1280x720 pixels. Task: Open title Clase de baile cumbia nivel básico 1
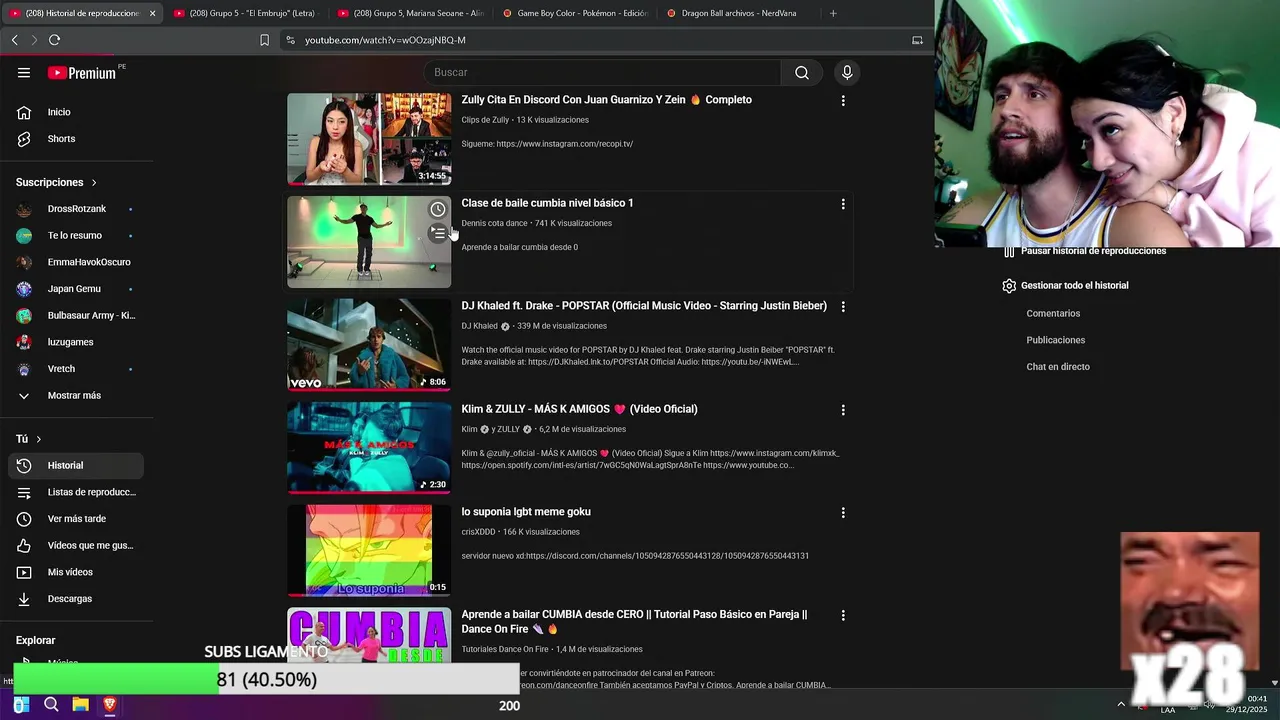[547, 203]
